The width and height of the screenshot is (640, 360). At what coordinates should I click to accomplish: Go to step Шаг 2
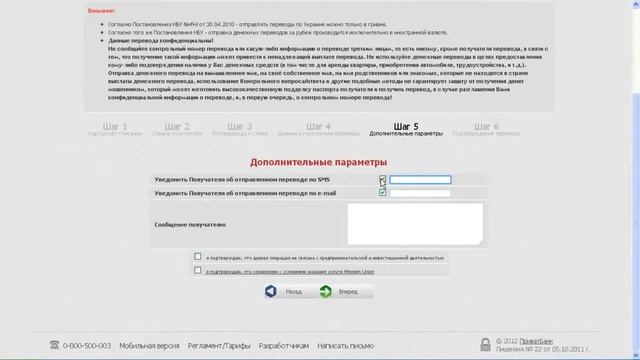point(177,129)
